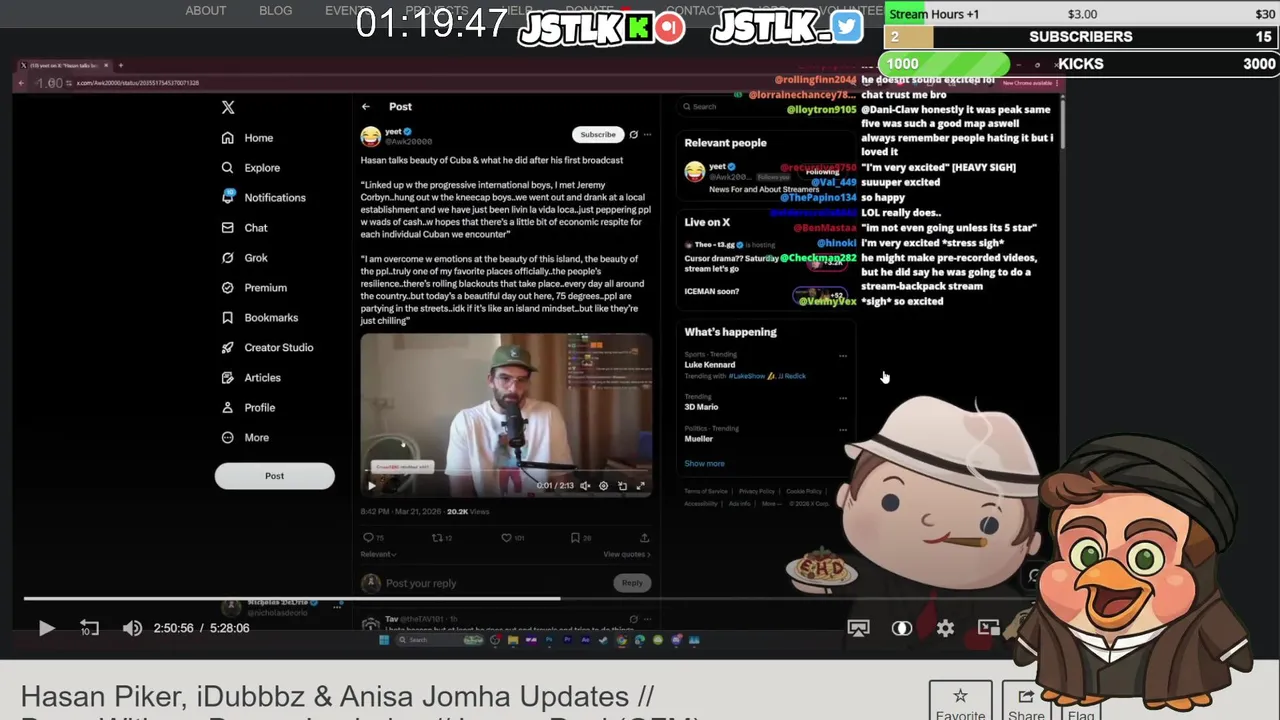The width and height of the screenshot is (1280, 720).
Task: Enable picture-in-picture on the replay player
Action: (x=988, y=628)
